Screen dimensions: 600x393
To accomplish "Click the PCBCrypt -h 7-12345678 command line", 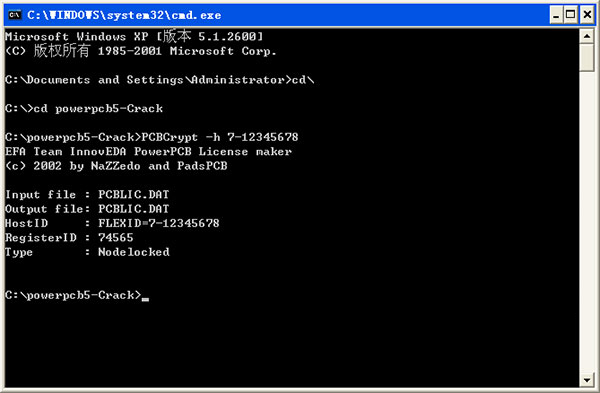I will [152, 137].
